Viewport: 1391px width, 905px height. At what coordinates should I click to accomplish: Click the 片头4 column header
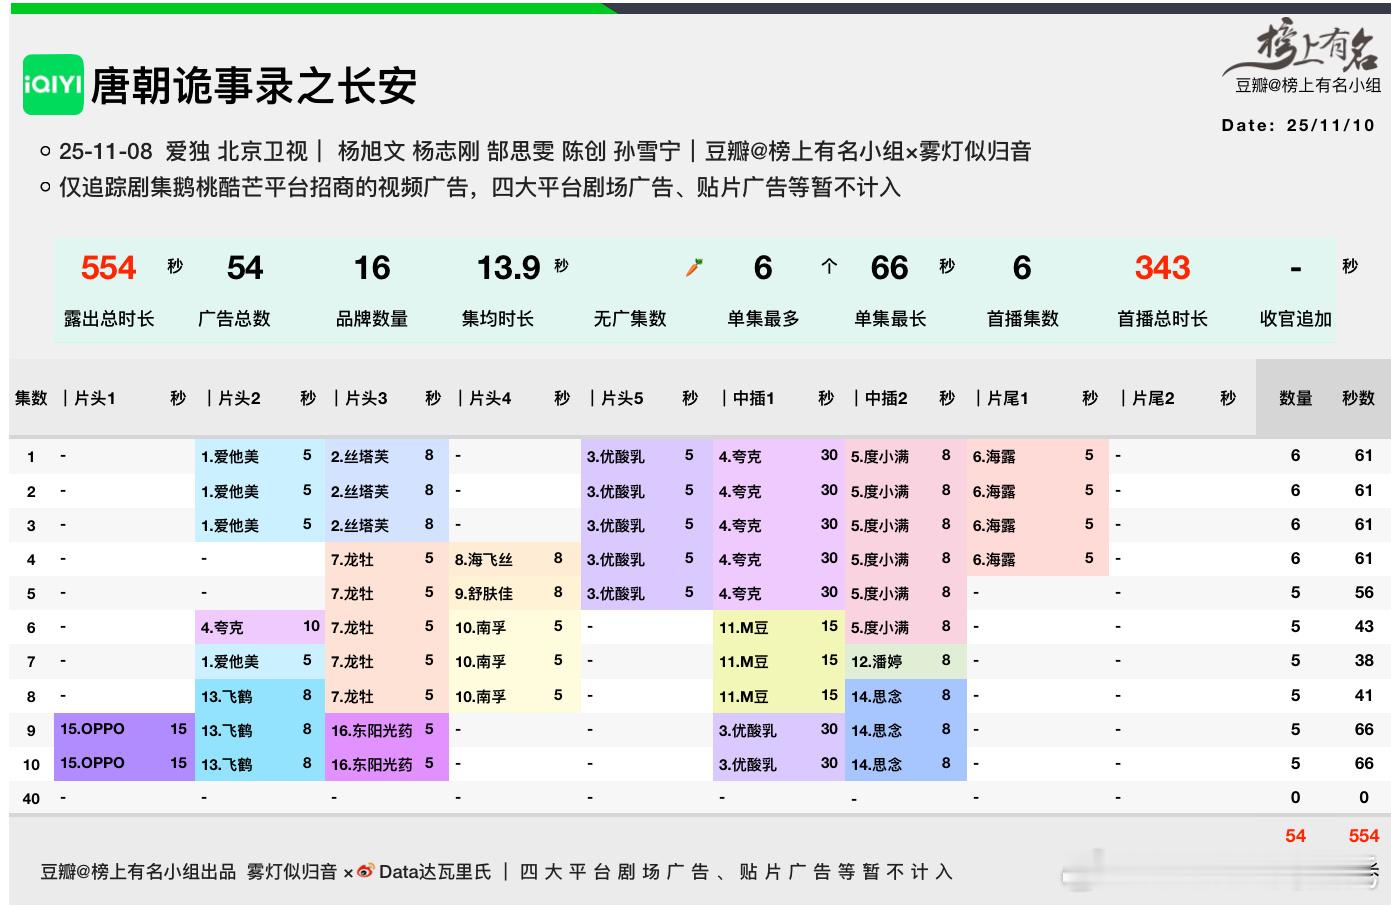coord(490,398)
